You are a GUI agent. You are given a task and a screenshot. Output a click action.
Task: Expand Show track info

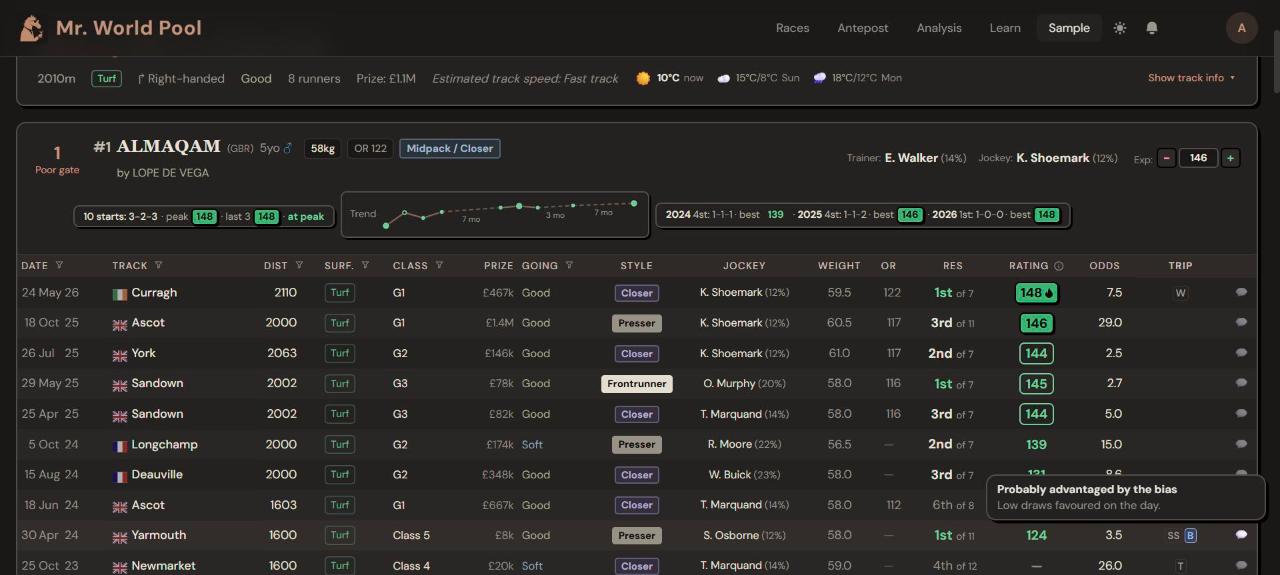[1192, 78]
